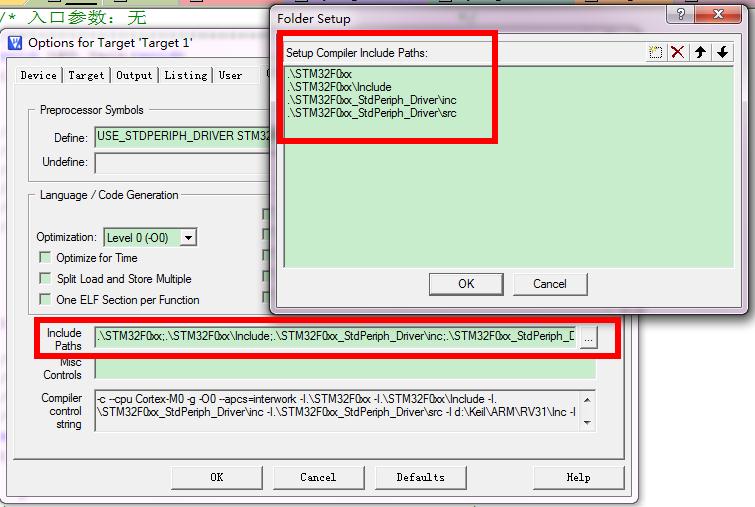
Task: Move selected path up with arrow icon
Action: click(x=700, y=52)
